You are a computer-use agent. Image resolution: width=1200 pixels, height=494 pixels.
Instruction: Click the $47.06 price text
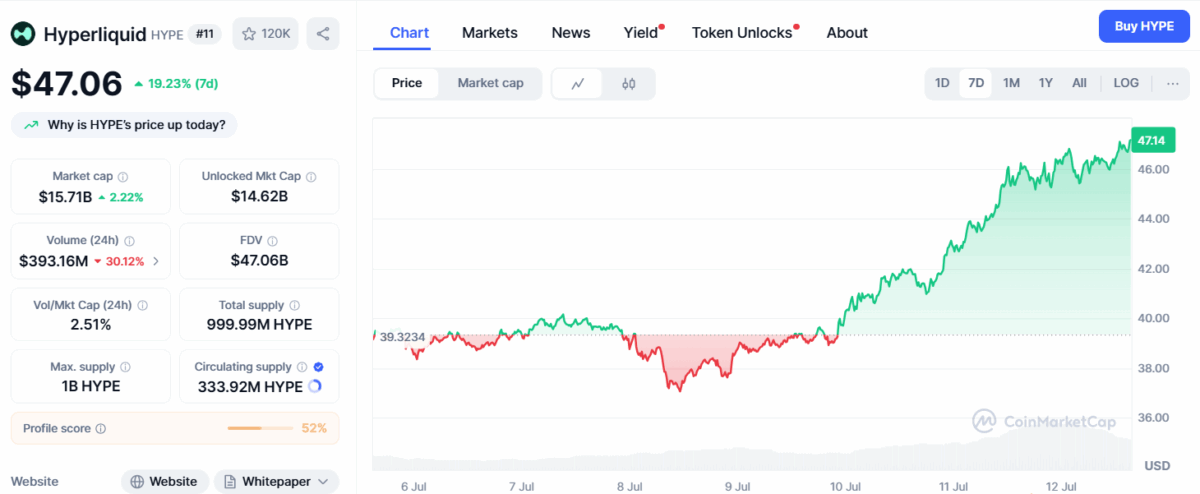coord(67,84)
